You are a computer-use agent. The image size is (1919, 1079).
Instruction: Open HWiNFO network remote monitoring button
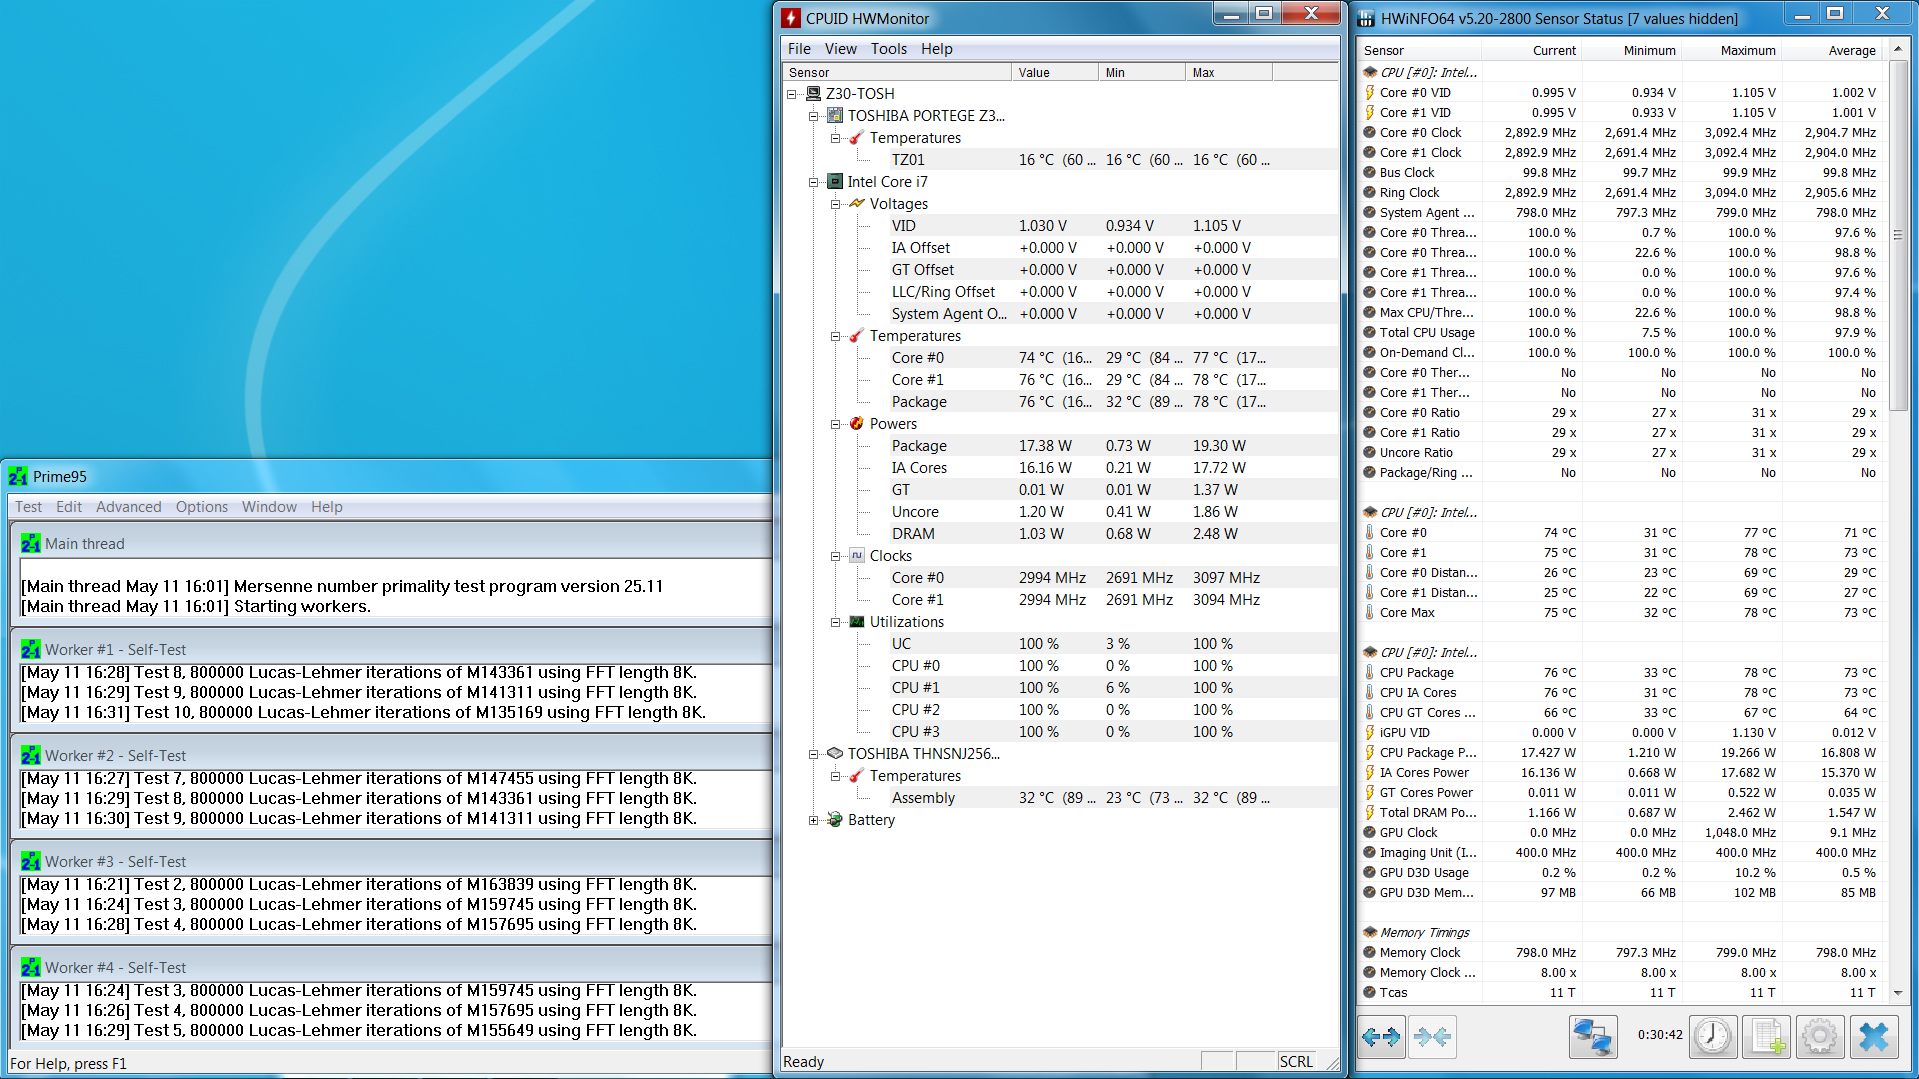coord(1593,1037)
